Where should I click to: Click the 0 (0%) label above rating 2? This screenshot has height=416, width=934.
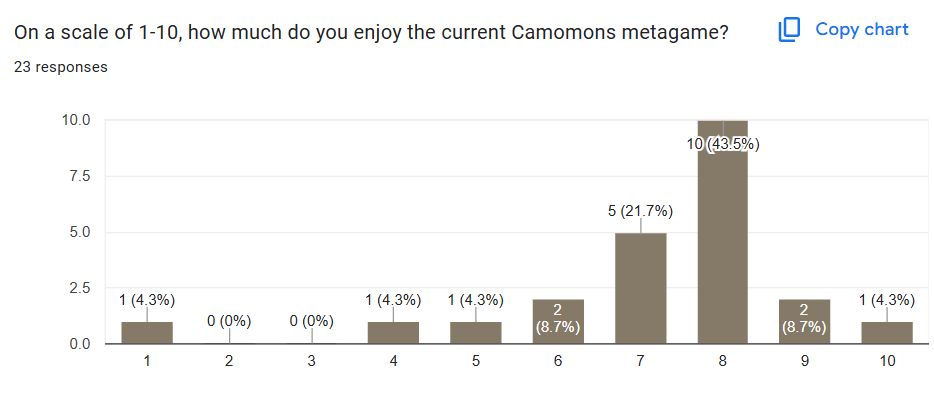229,322
